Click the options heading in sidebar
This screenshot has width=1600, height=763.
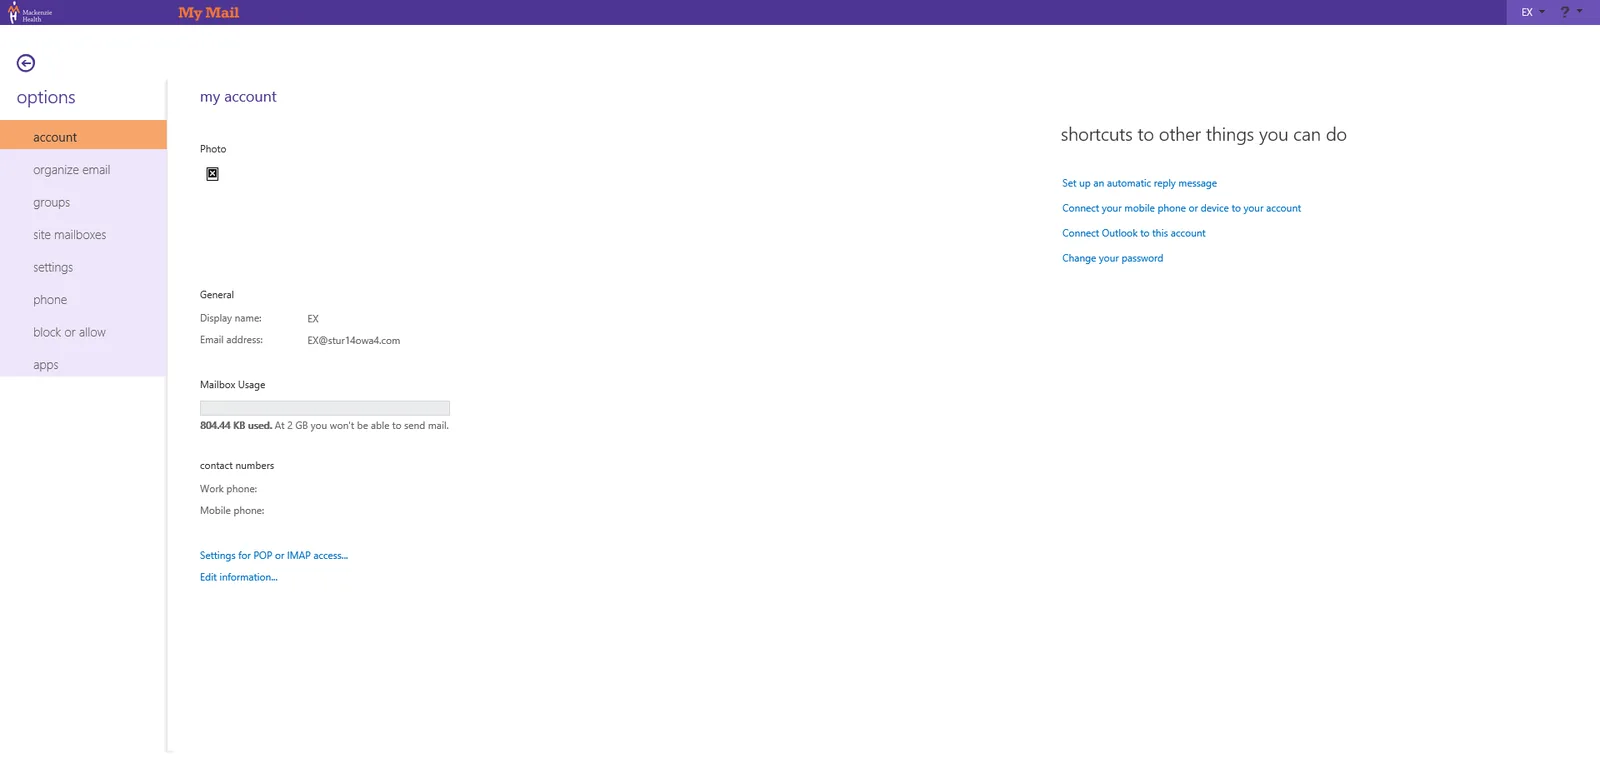tap(46, 97)
